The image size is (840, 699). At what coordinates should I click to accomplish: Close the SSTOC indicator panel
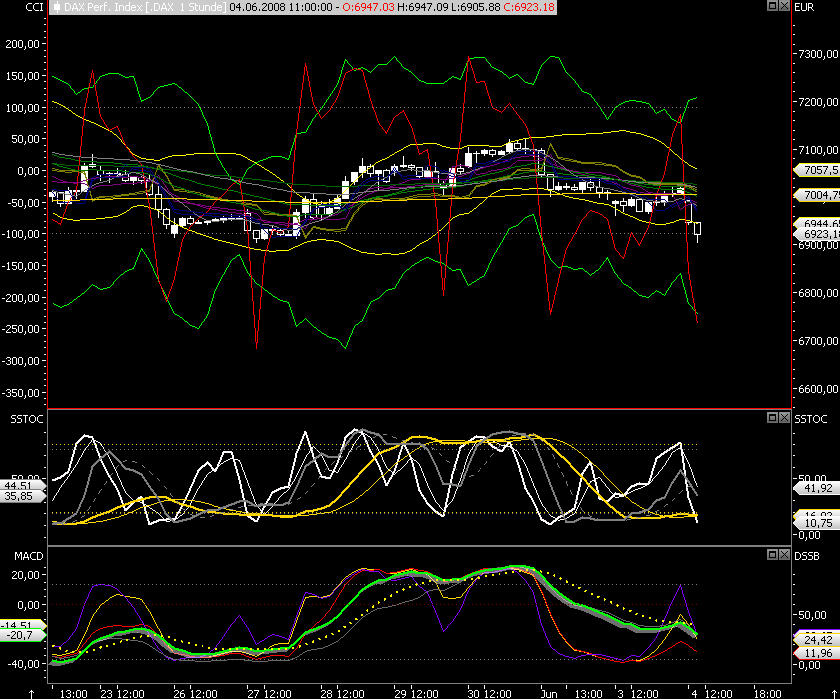783,416
